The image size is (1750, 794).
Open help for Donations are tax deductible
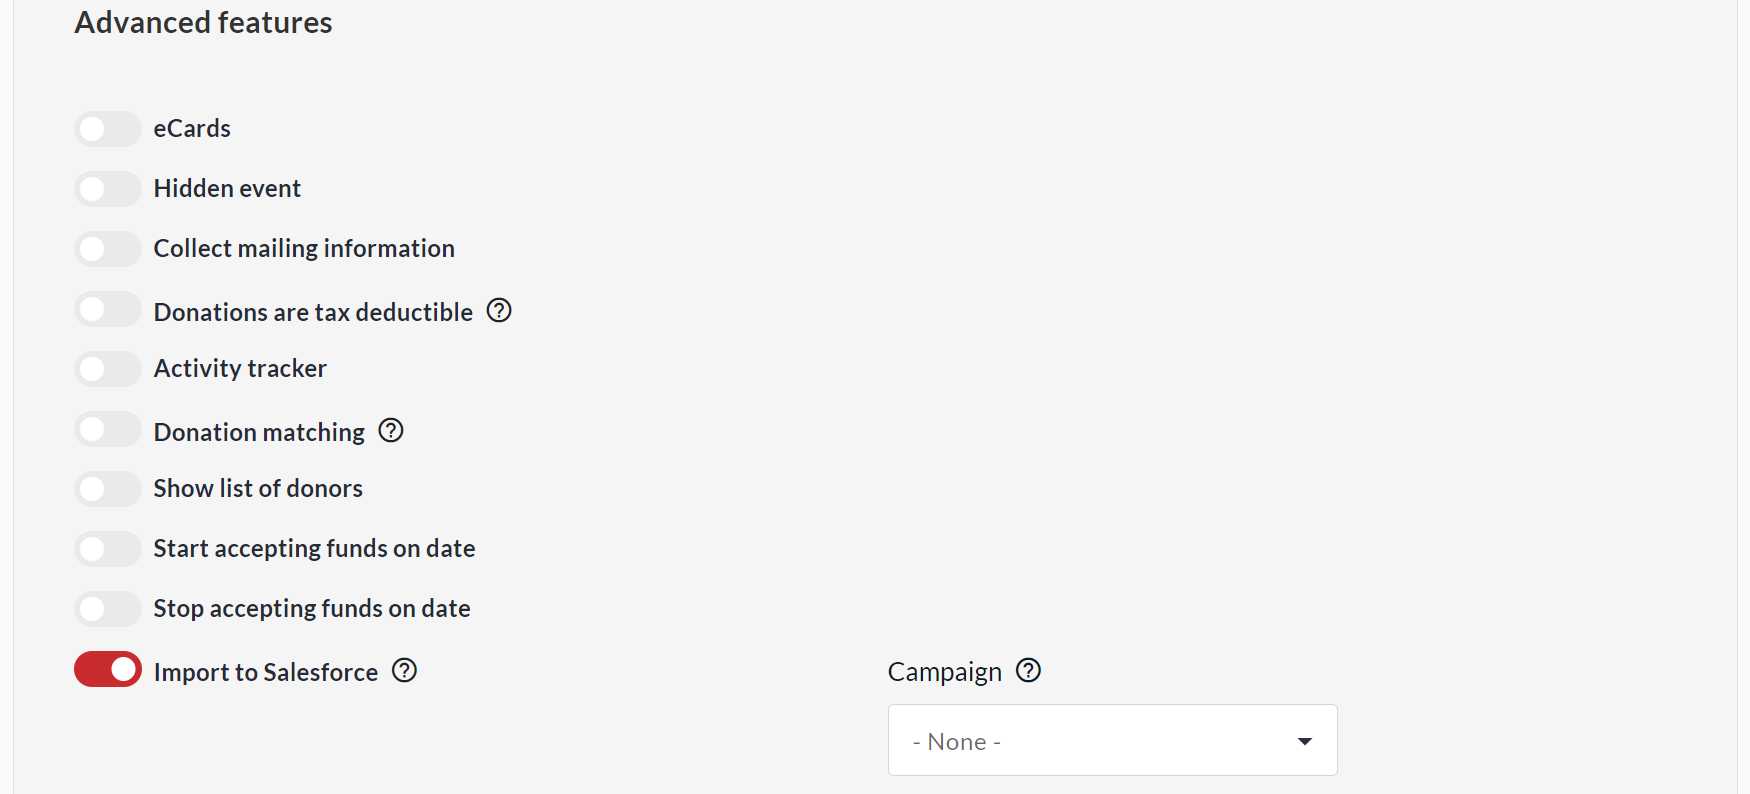coord(499,311)
